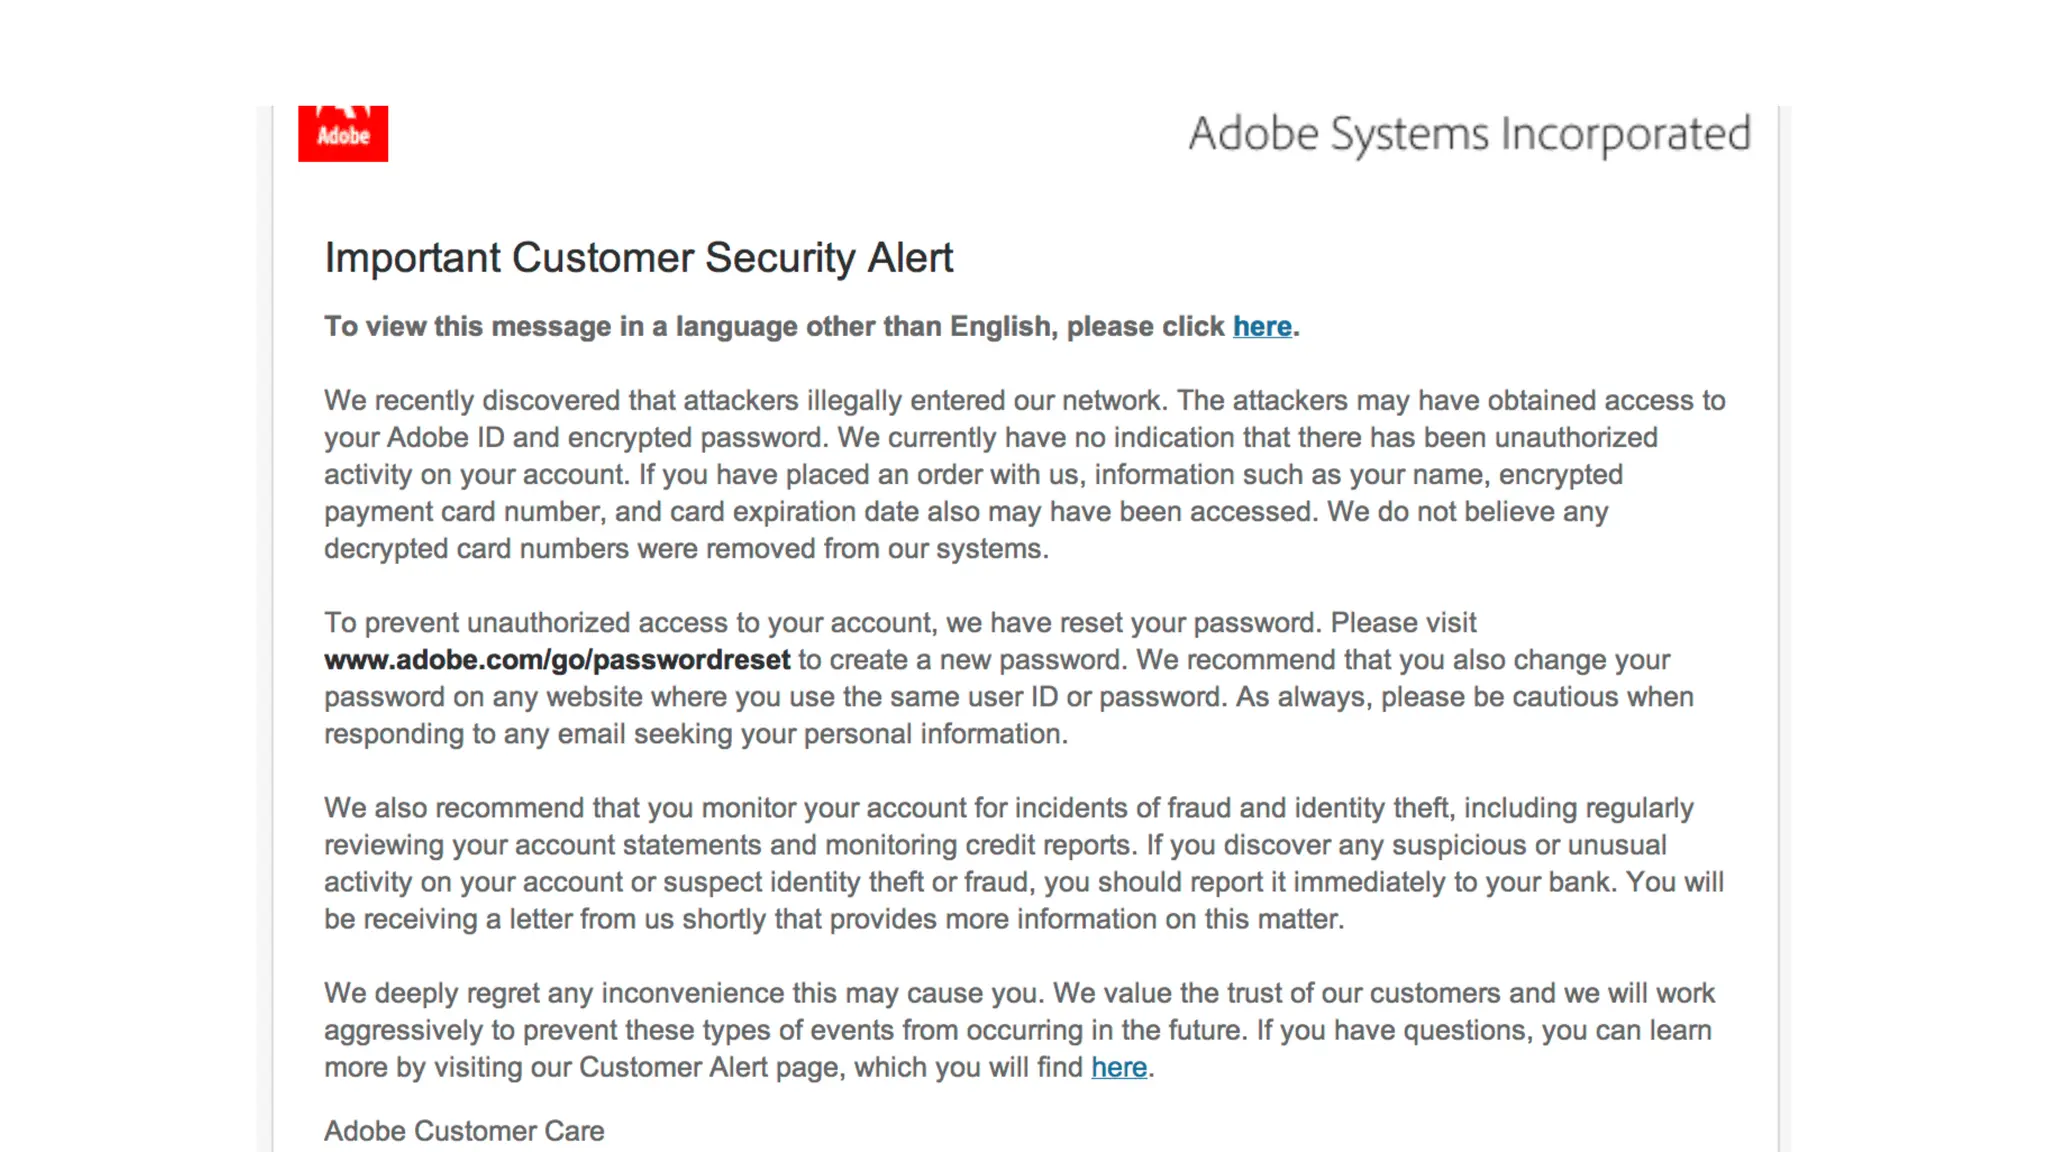Click the 'Important Customer Security Alert' heading
This screenshot has height=1152, width=2048.
click(x=638, y=258)
